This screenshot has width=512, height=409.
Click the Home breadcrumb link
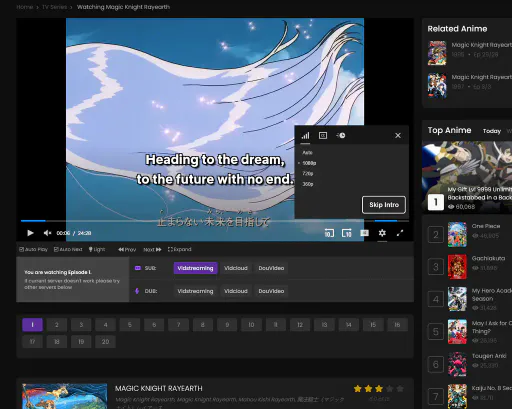click(x=25, y=7)
